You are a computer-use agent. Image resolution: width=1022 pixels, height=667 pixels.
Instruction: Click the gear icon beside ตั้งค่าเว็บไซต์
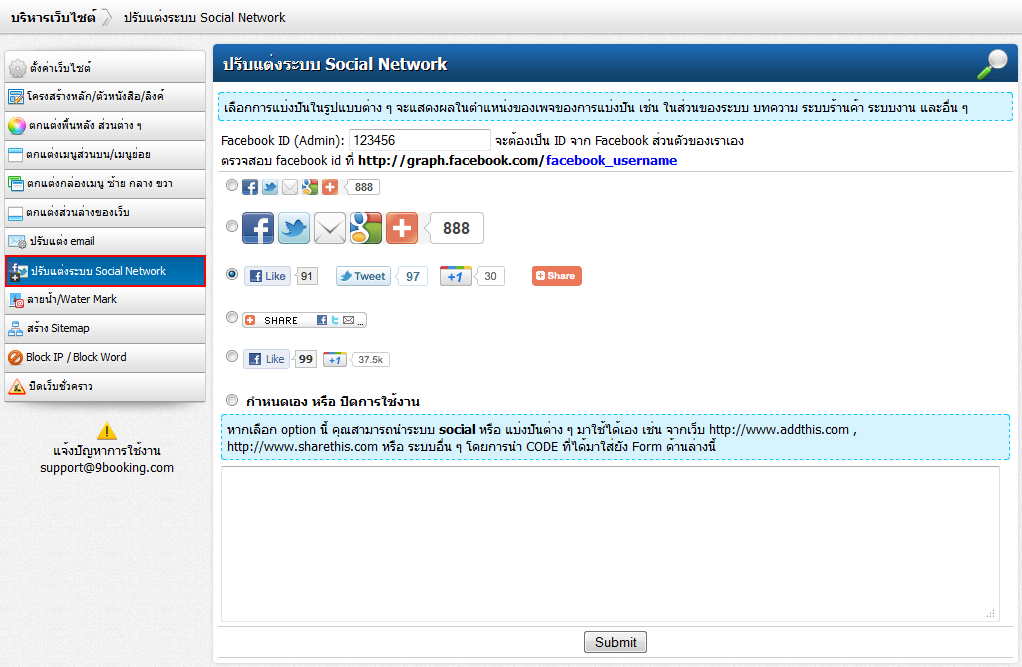[x=18, y=68]
